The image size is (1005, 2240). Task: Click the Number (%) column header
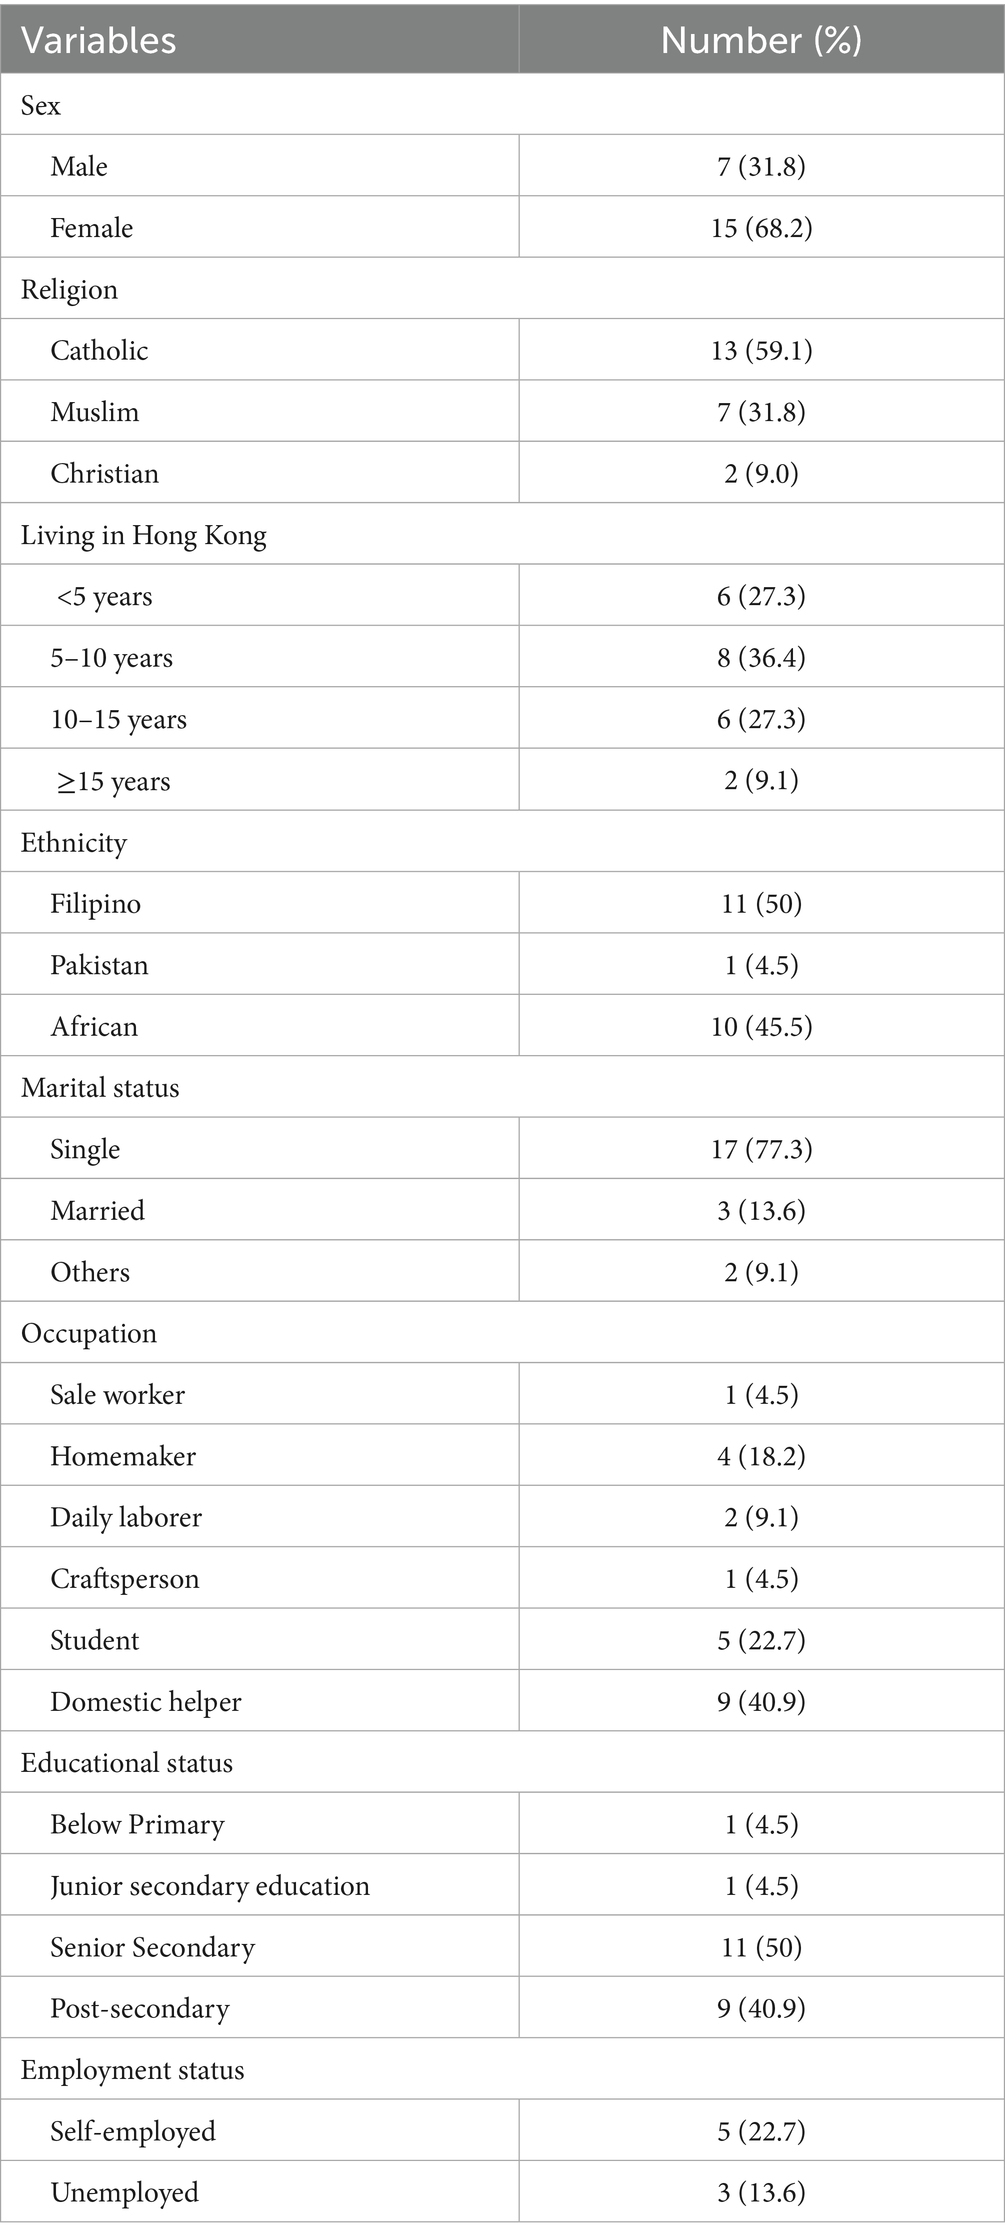[761, 40]
